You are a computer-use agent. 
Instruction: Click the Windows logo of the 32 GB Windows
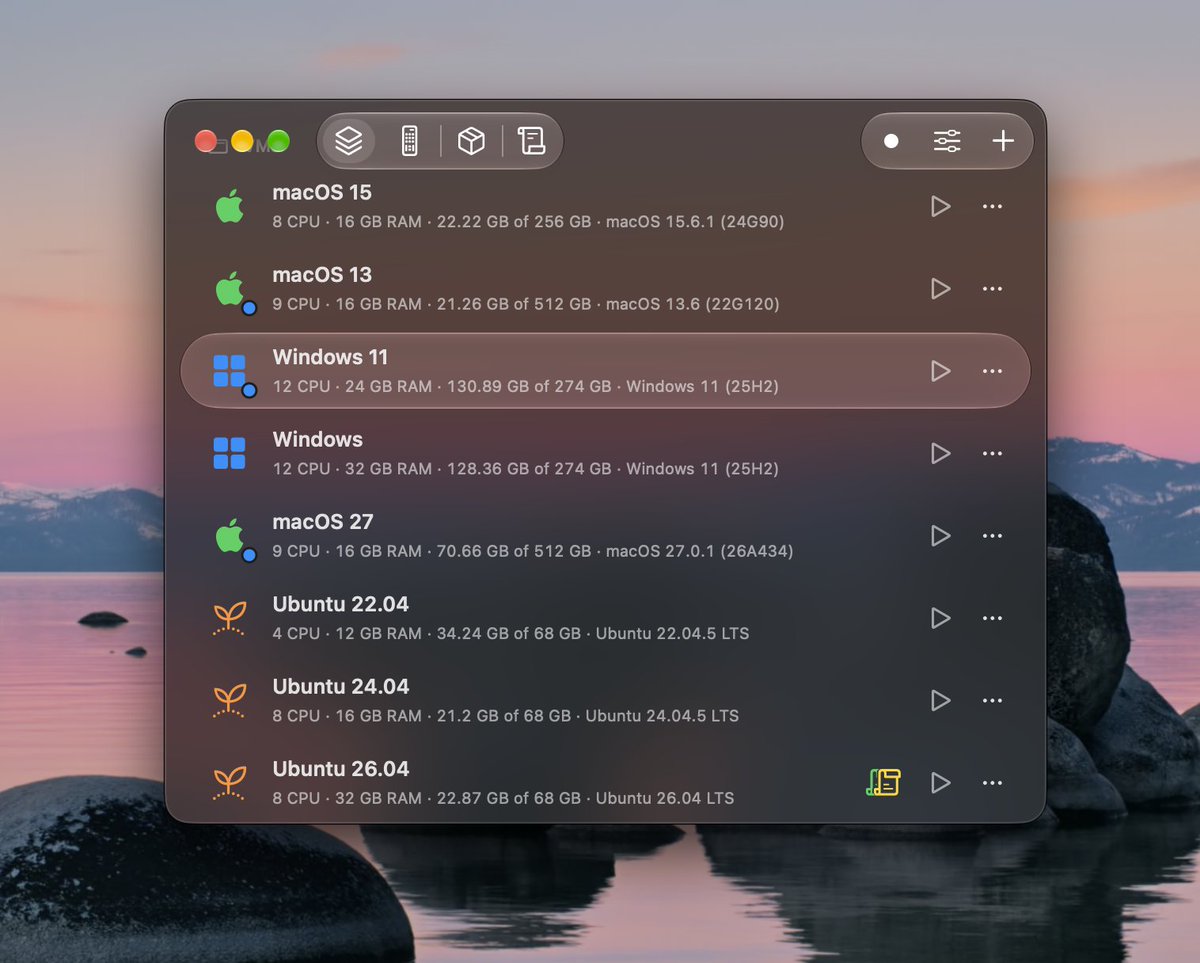tap(229, 453)
